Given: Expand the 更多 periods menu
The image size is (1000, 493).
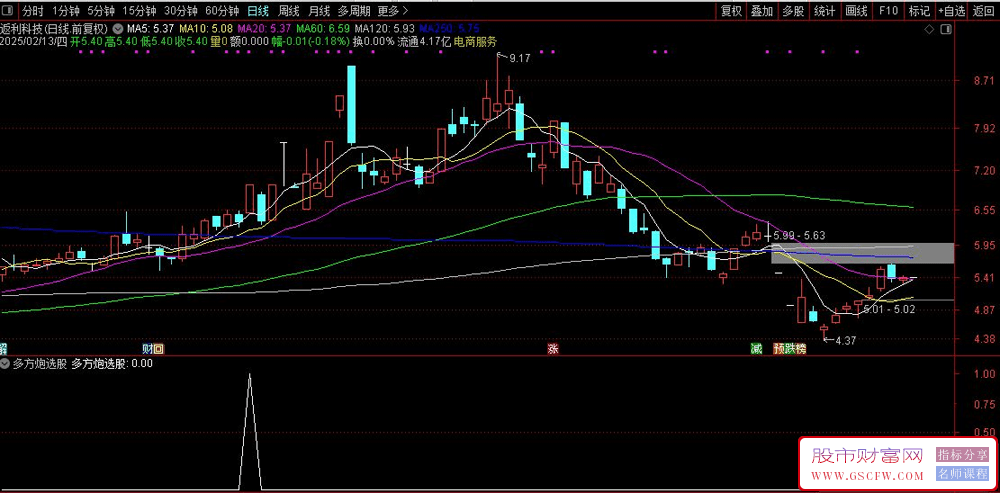Looking at the screenshot, I should point(392,11).
